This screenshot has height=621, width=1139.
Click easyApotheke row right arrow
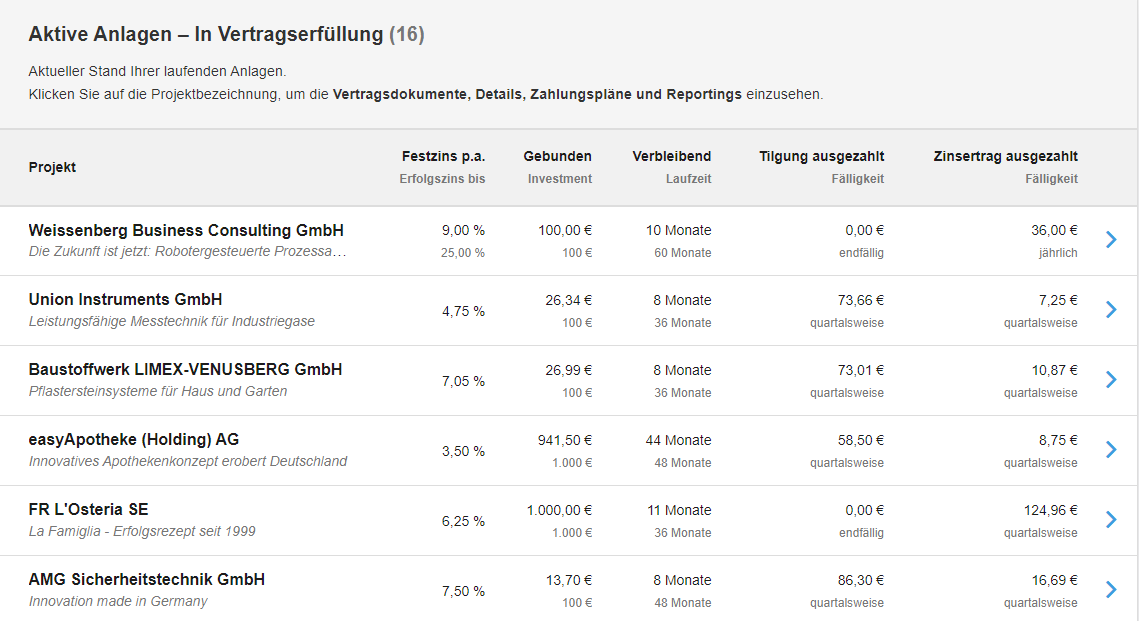click(1111, 450)
